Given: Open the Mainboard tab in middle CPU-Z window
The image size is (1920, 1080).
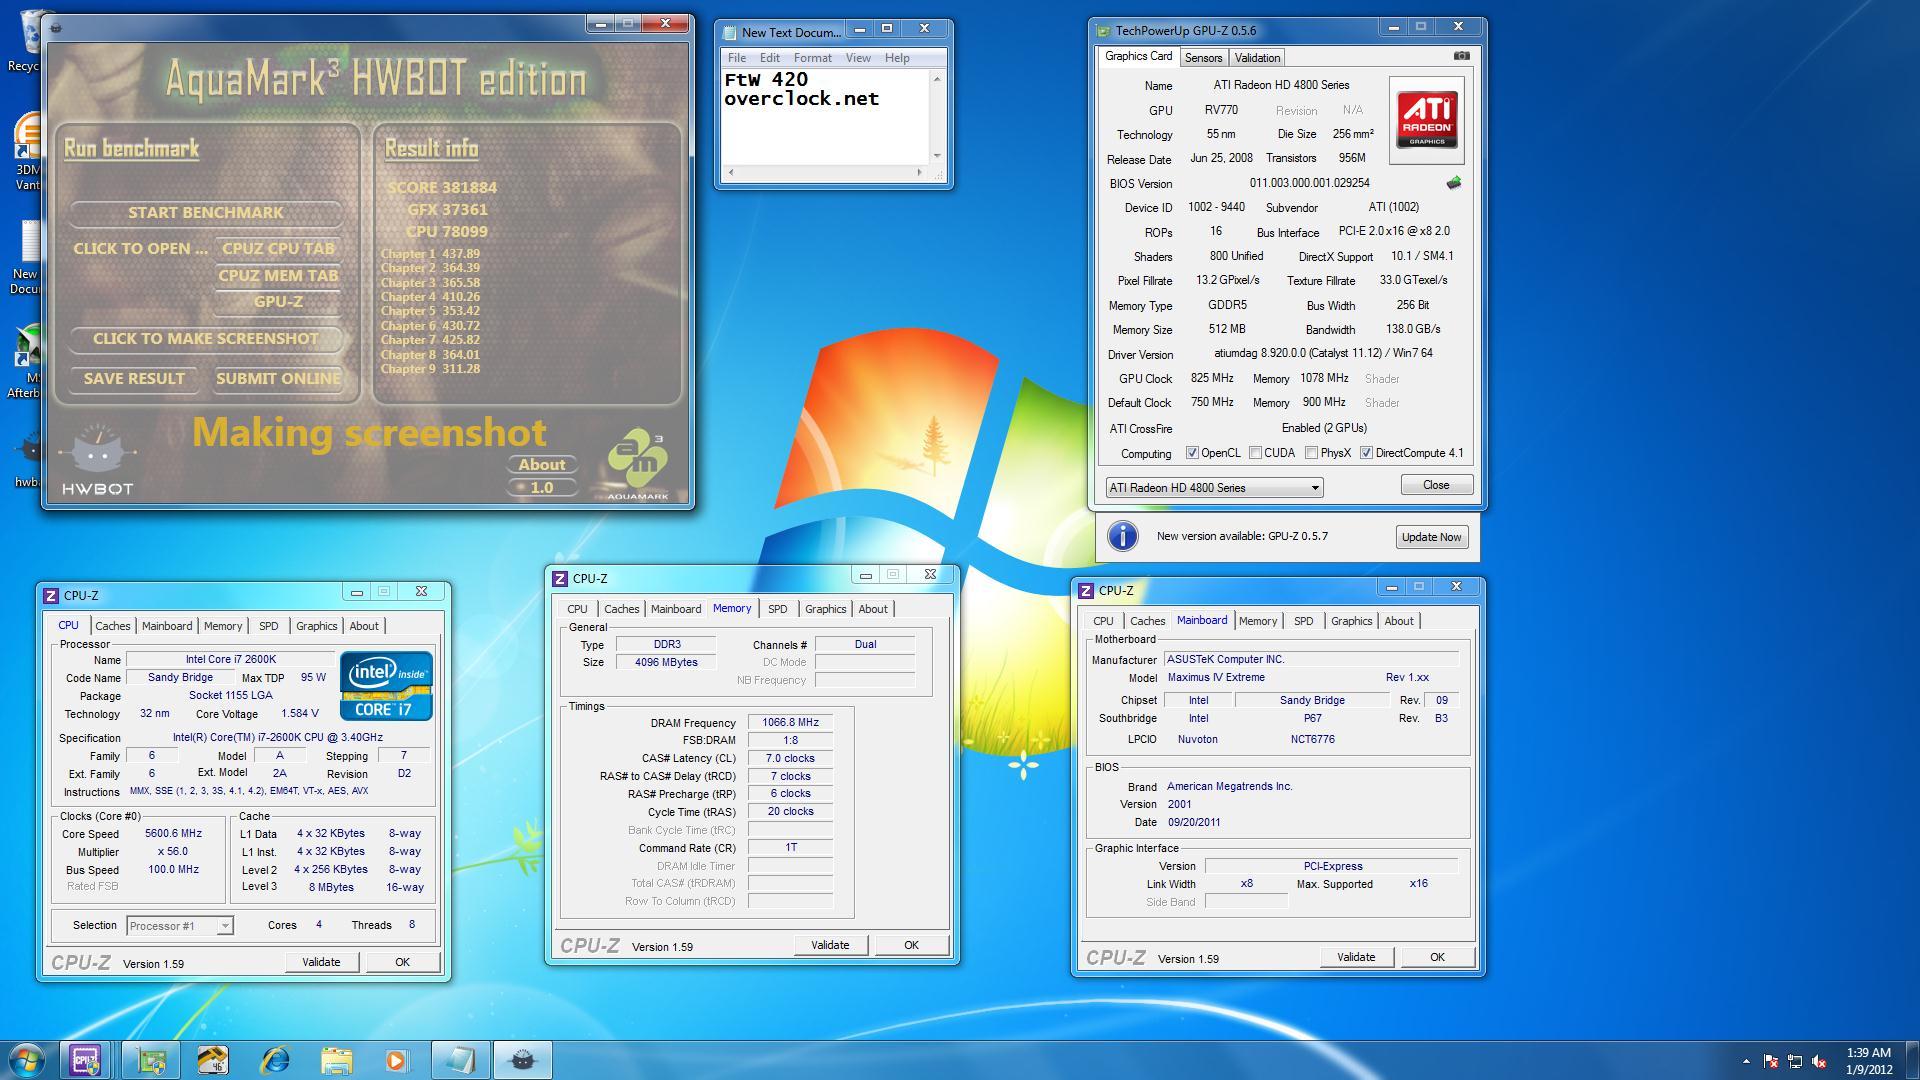Looking at the screenshot, I should tap(675, 609).
